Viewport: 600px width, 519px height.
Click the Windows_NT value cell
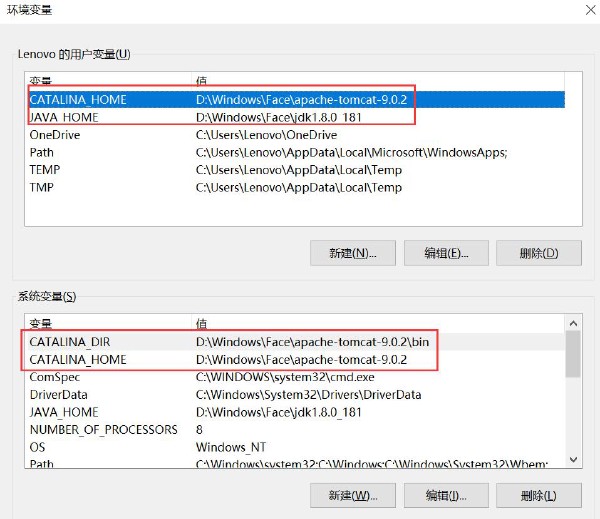(x=231, y=447)
